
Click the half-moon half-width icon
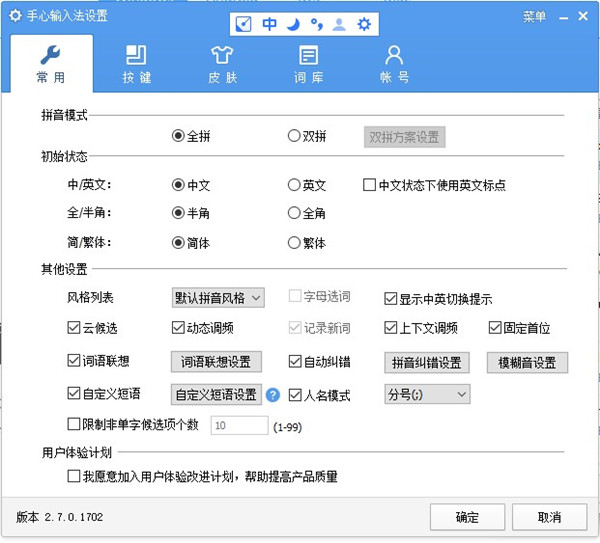[x=294, y=23]
